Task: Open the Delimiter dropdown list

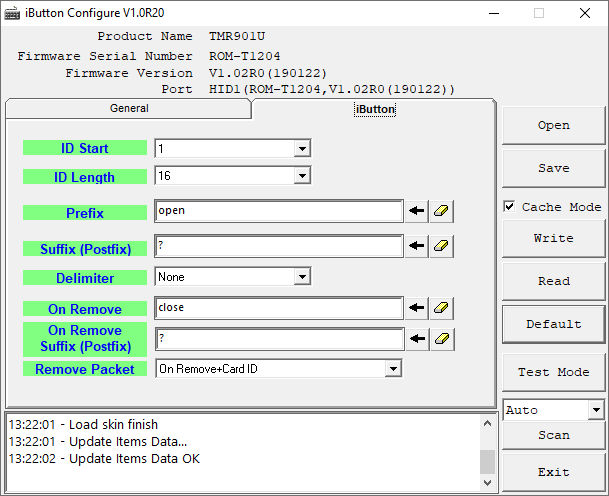Action: [302, 277]
